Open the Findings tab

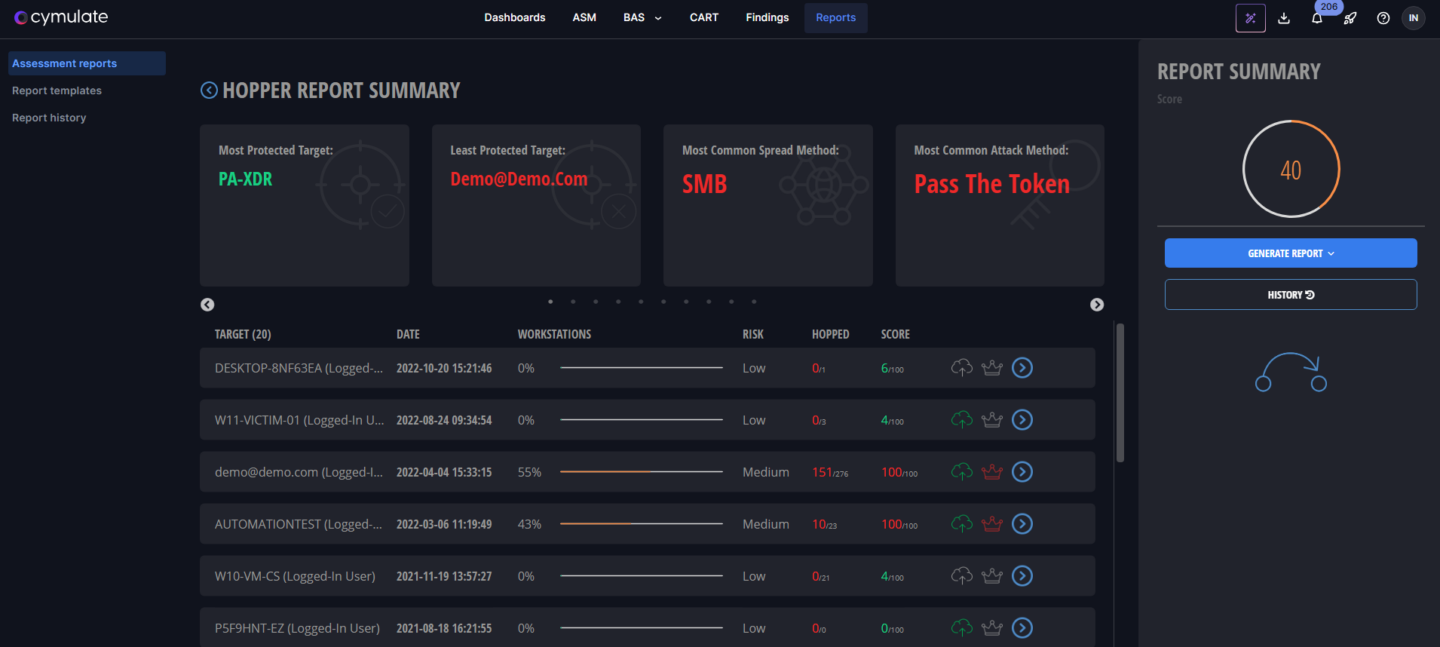pyautogui.click(x=767, y=18)
